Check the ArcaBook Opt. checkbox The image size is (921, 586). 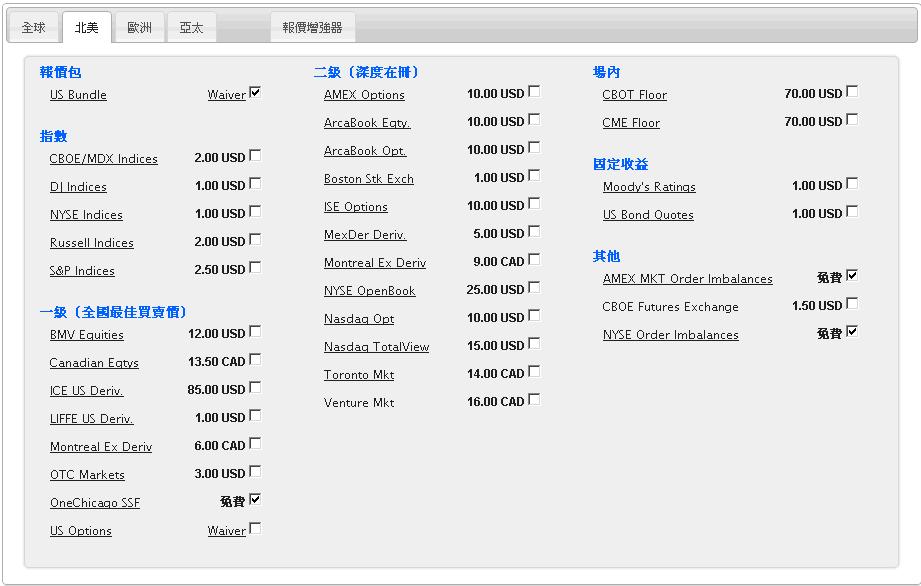click(534, 147)
